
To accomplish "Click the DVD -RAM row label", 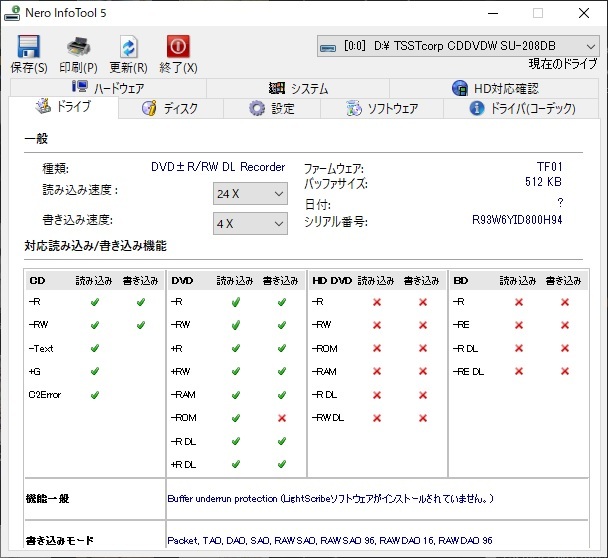I will tap(183, 395).
